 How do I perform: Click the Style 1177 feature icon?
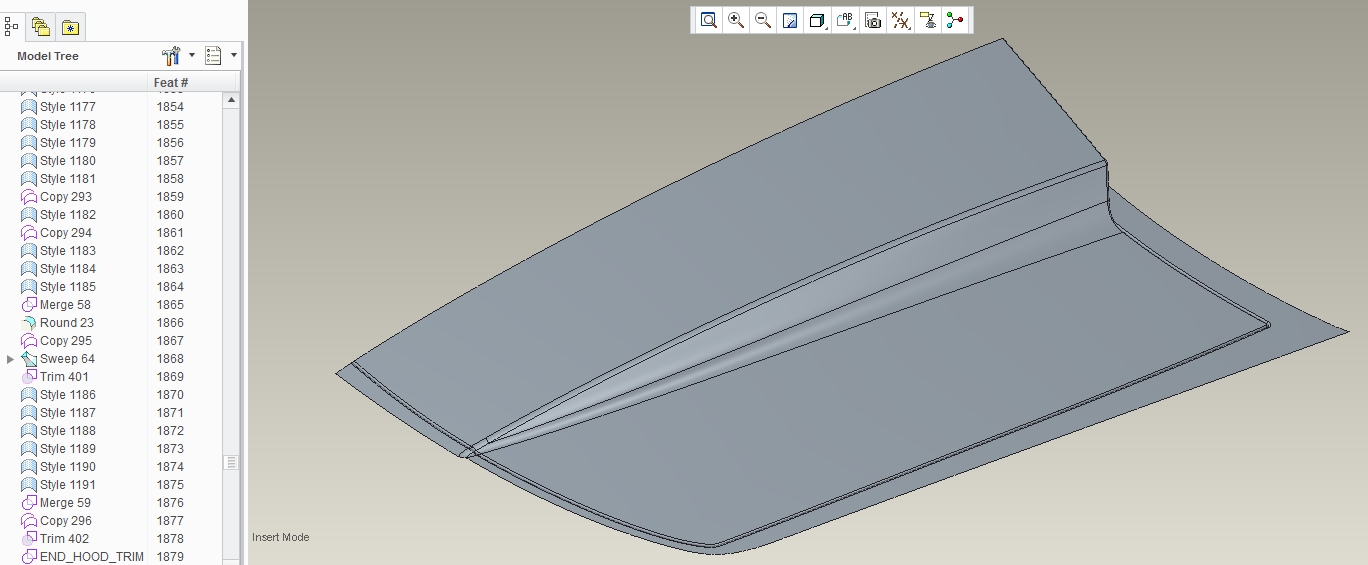[29, 107]
